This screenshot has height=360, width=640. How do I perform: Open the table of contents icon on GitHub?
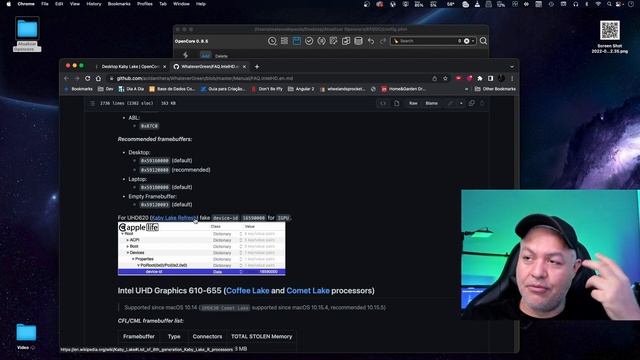coord(92,103)
